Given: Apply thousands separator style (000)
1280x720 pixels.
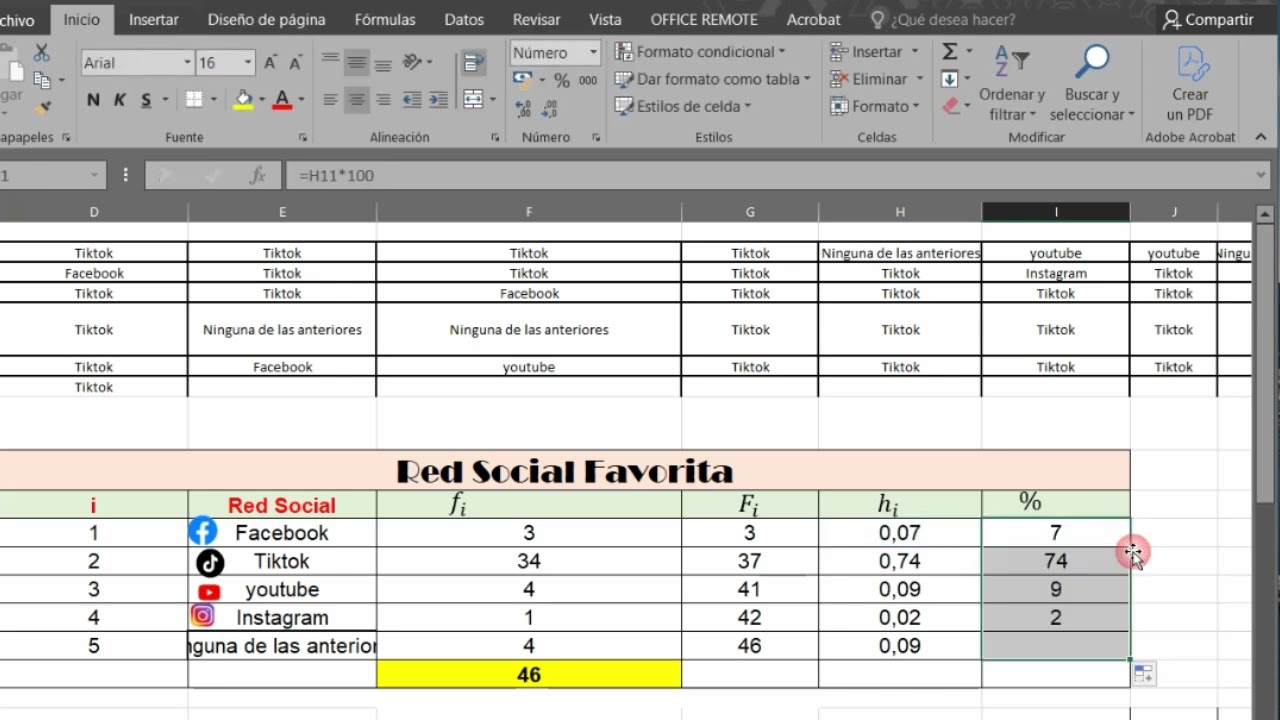Looking at the screenshot, I should point(588,81).
